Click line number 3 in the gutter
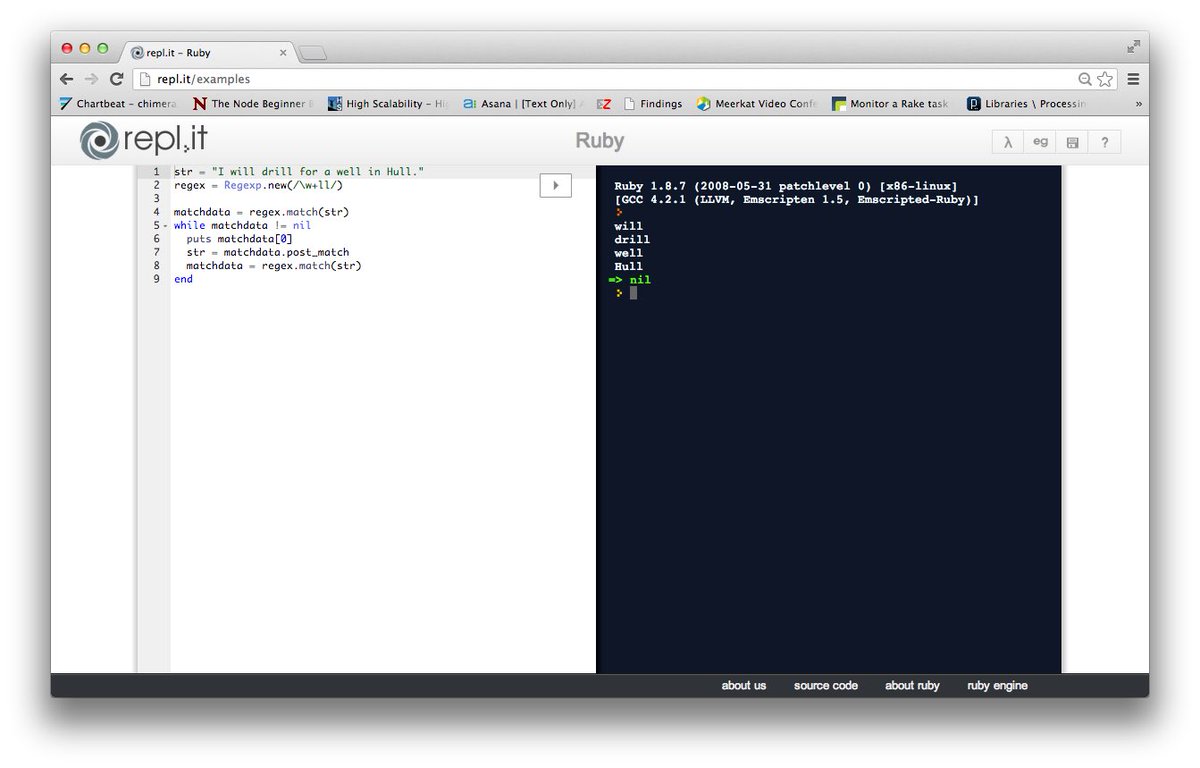Screen dimensions: 1200x768 157,199
